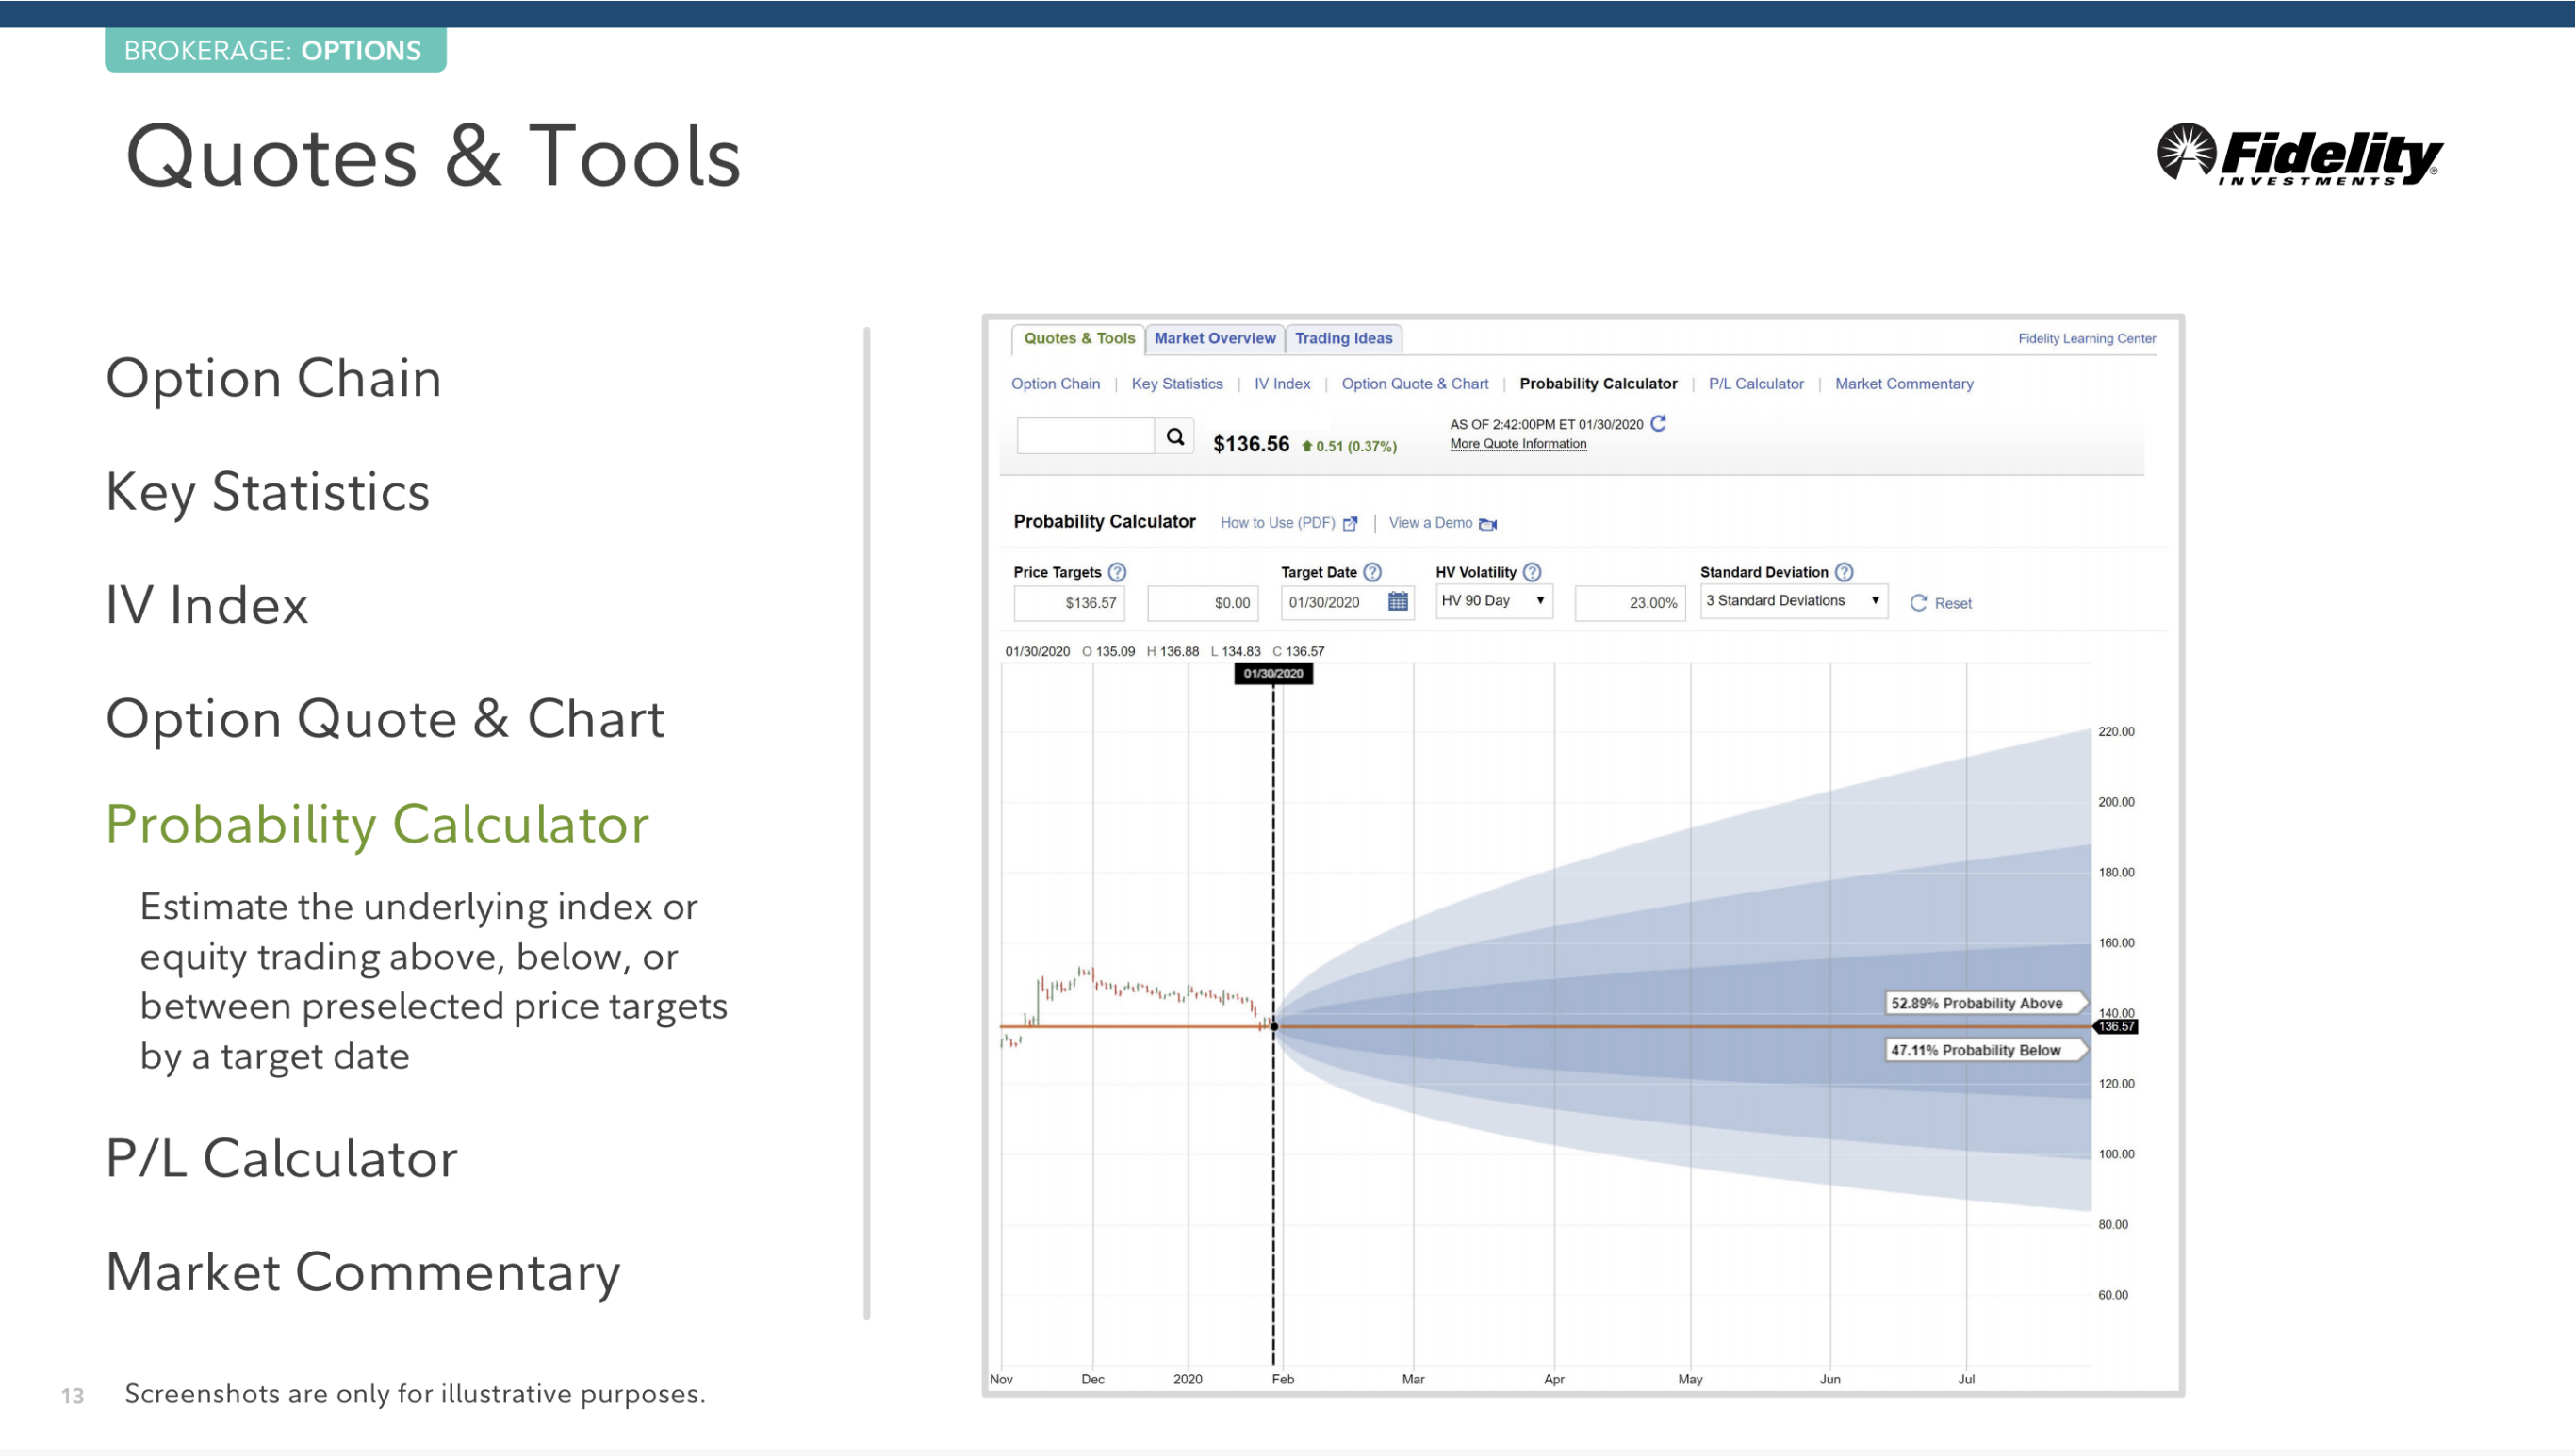This screenshot has height=1456, width=2575.
Task: Open the P/L Calculator link
Action: tap(1755, 384)
